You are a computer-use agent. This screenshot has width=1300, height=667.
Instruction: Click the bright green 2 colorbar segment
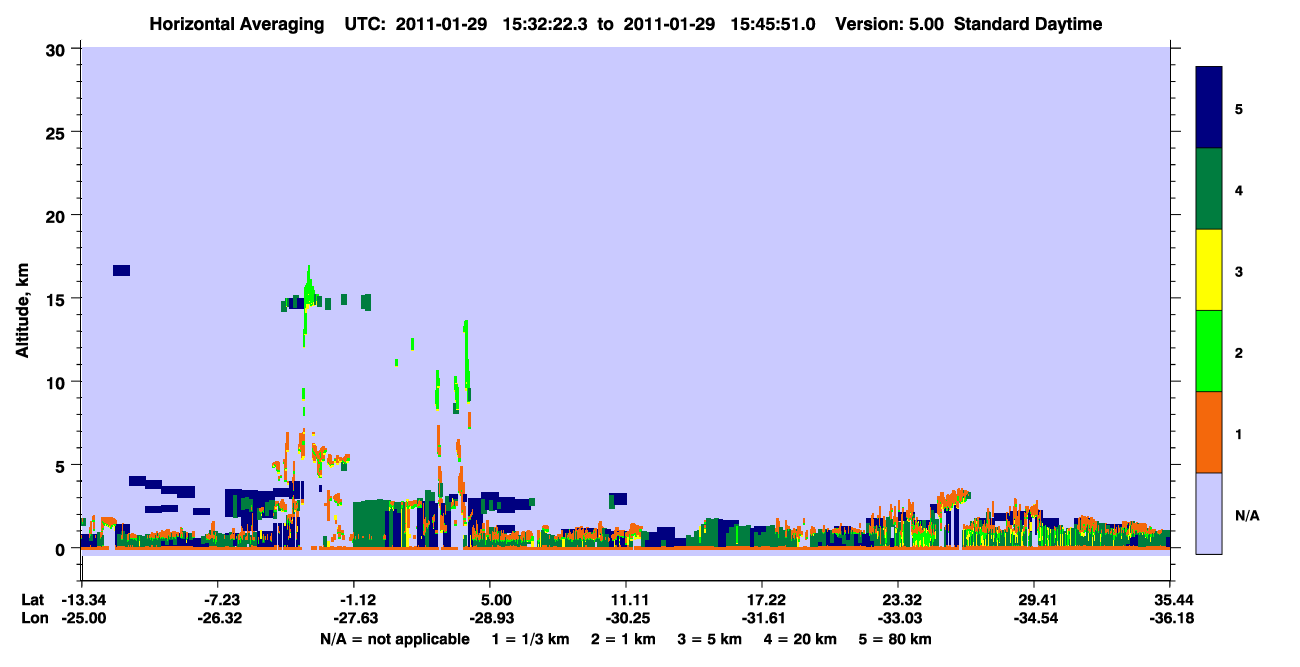pyautogui.click(x=1209, y=351)
